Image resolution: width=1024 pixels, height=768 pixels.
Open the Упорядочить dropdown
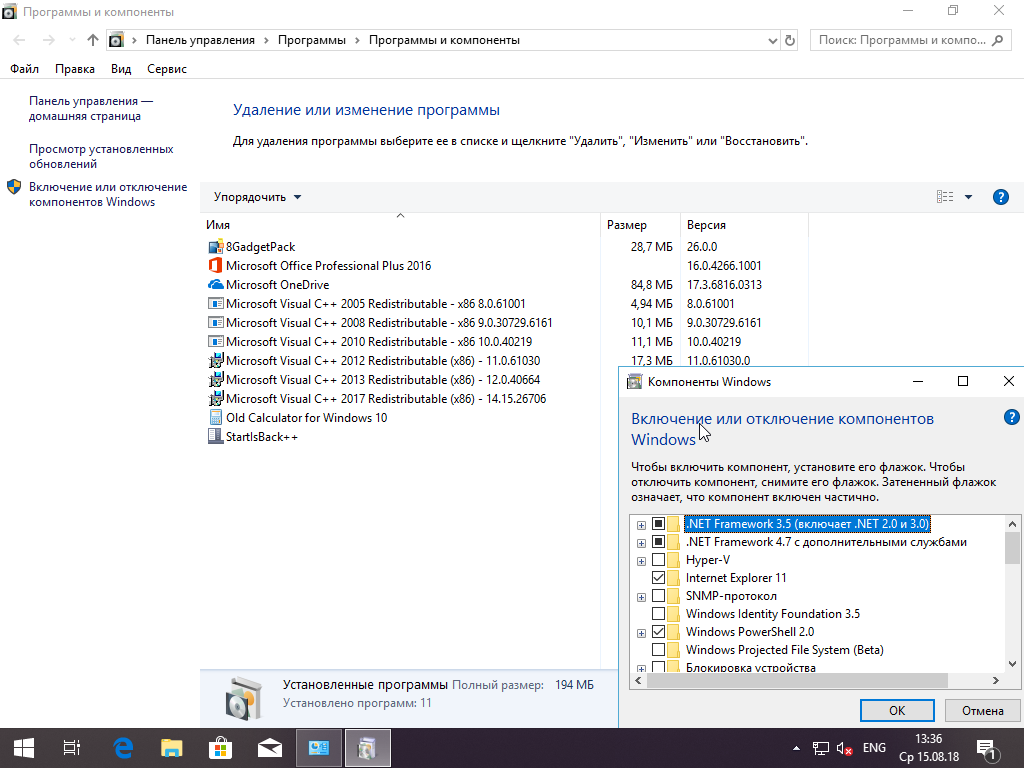(257, 197)
